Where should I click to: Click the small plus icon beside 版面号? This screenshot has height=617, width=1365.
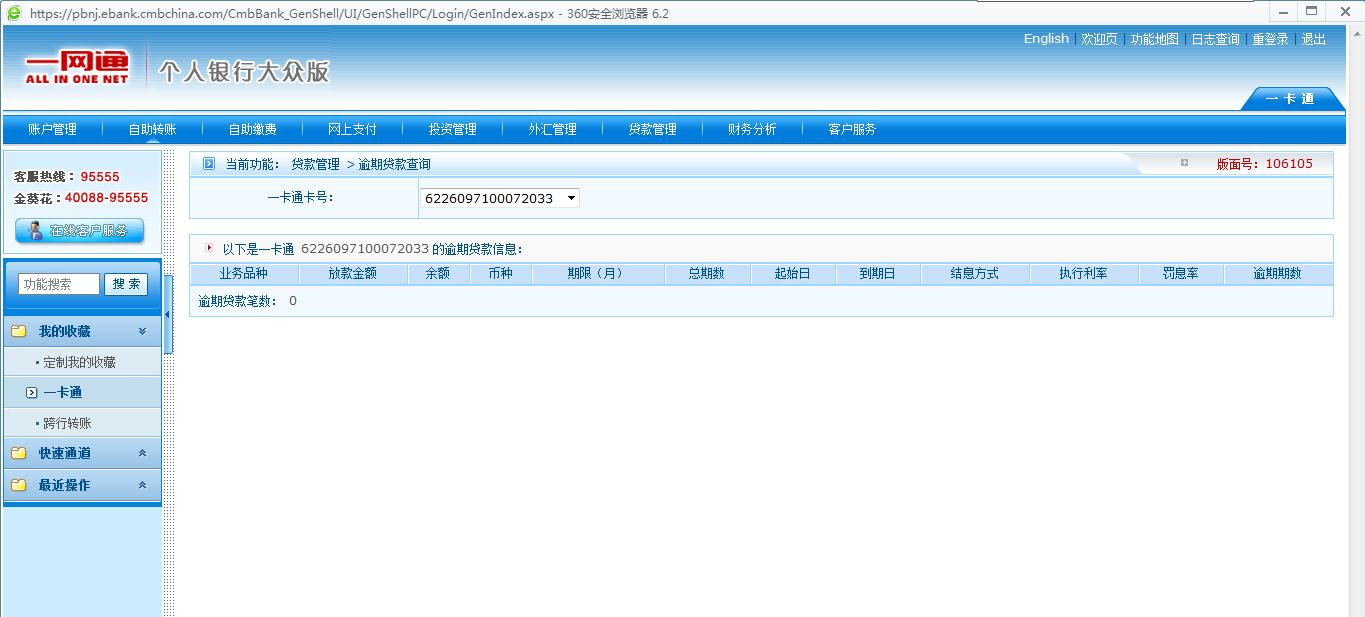[1184, 163]
